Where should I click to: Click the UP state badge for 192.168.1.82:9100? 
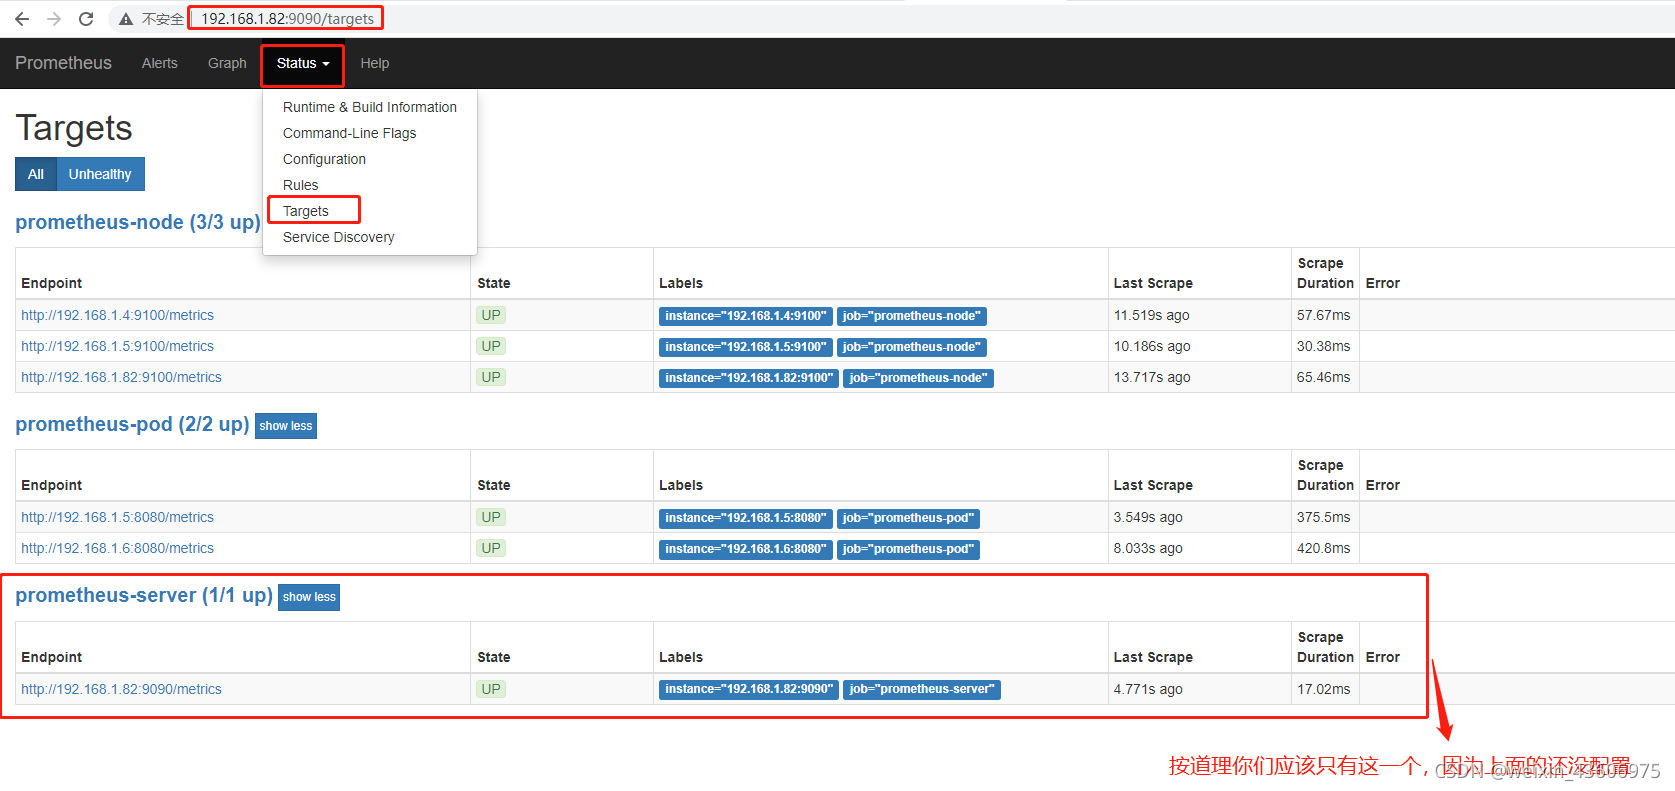(491, 377)
